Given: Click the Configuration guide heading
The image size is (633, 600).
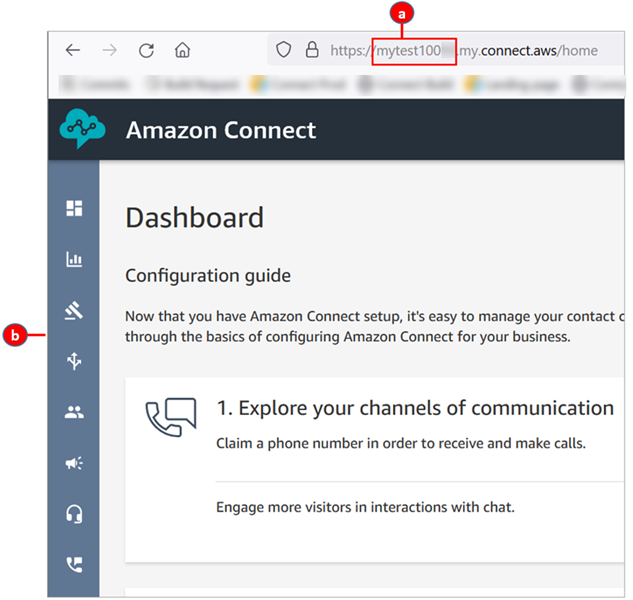Looking at the screenshot, I should [x=208, y=276].
